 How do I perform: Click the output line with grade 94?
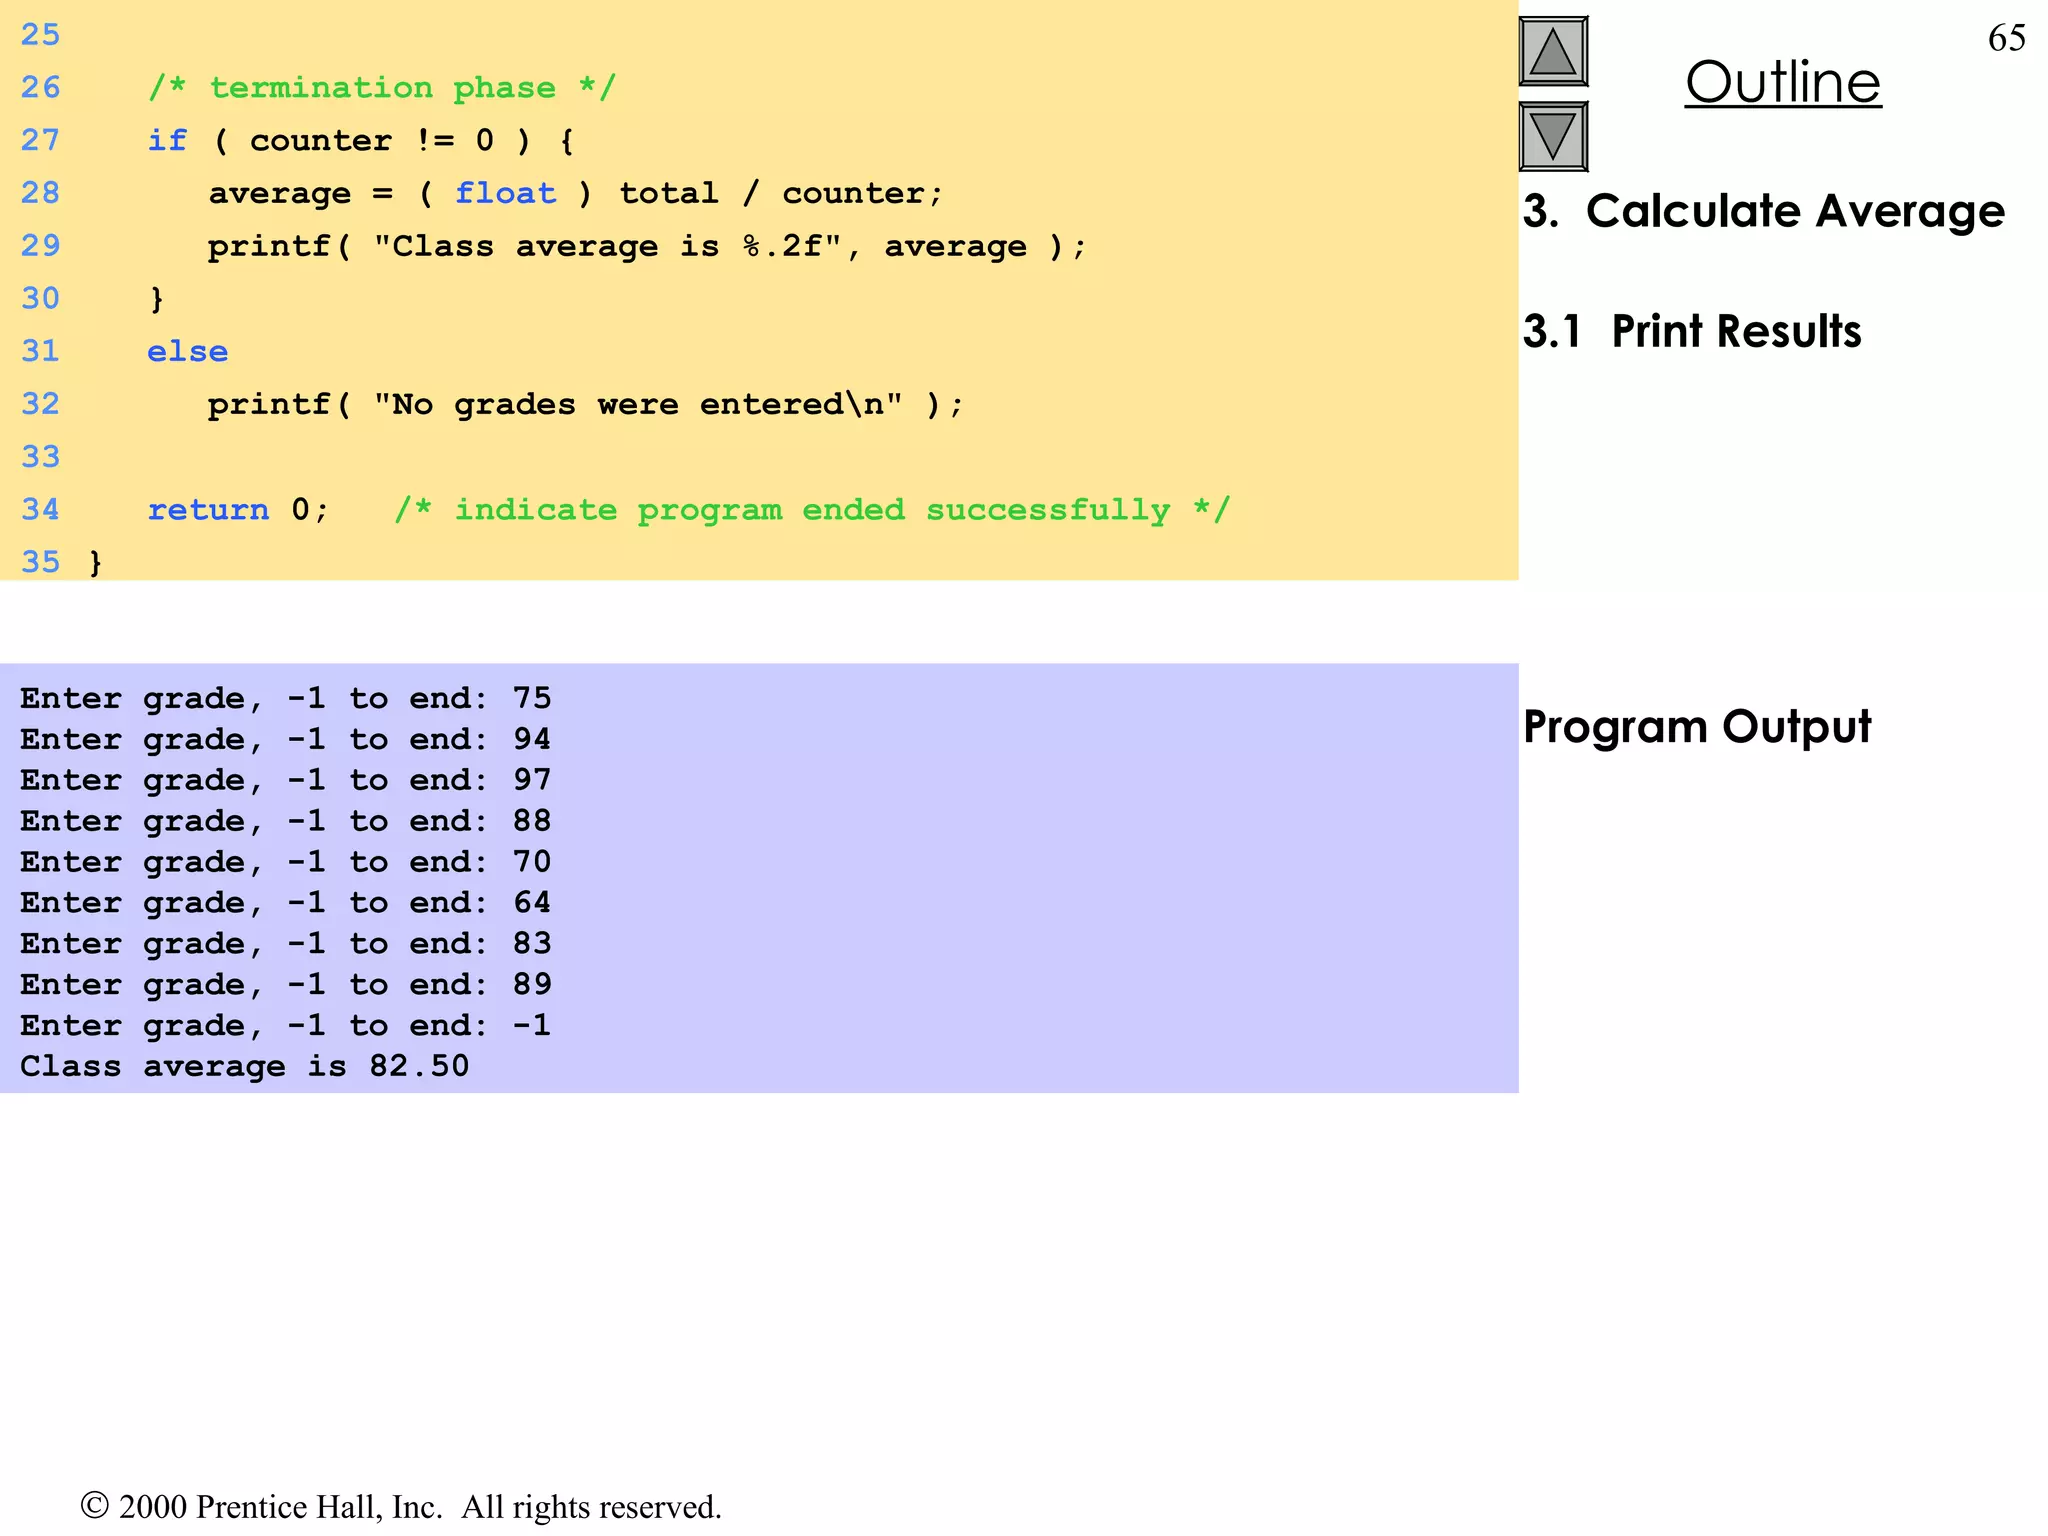(x=286, y=739)
